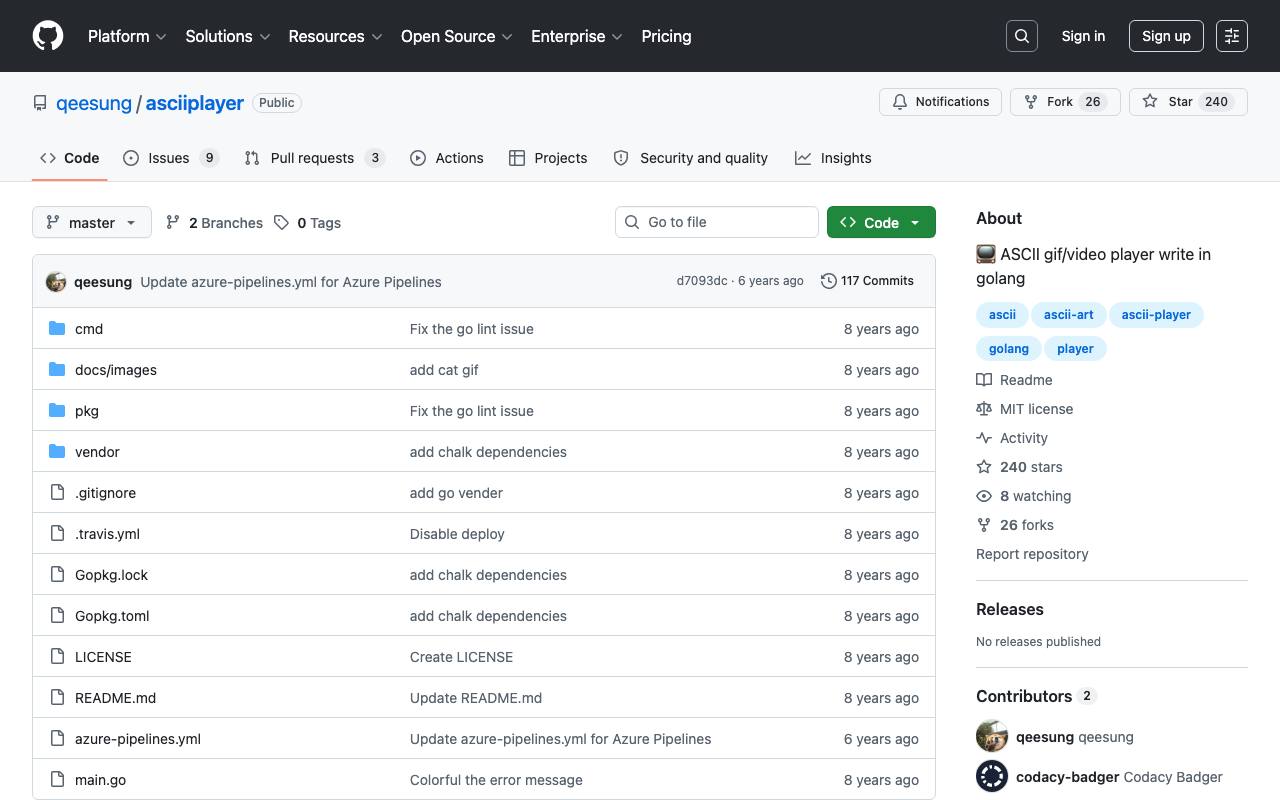Open the Projects tab
1280x800 pixels.
coord(548,158)
